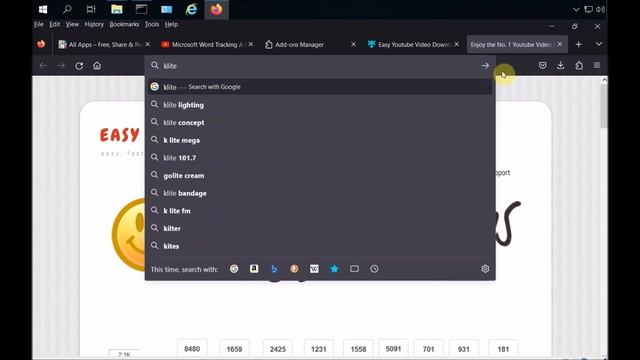Open Task View on the taskbar
The height and width of the screenshot is (360, 640).
point(91,9)
